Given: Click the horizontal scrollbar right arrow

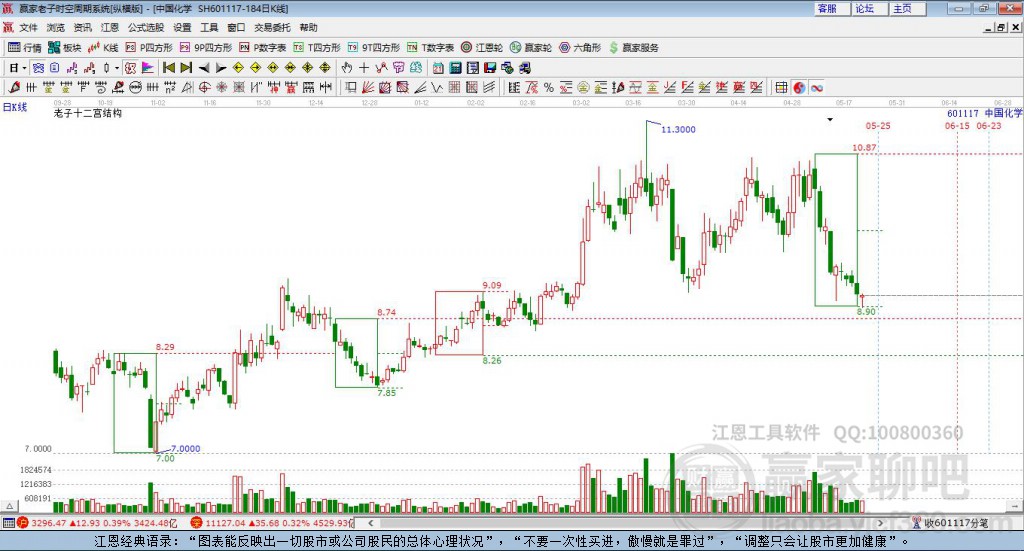Looking at the screenshot, I should (x=880, y=523).
